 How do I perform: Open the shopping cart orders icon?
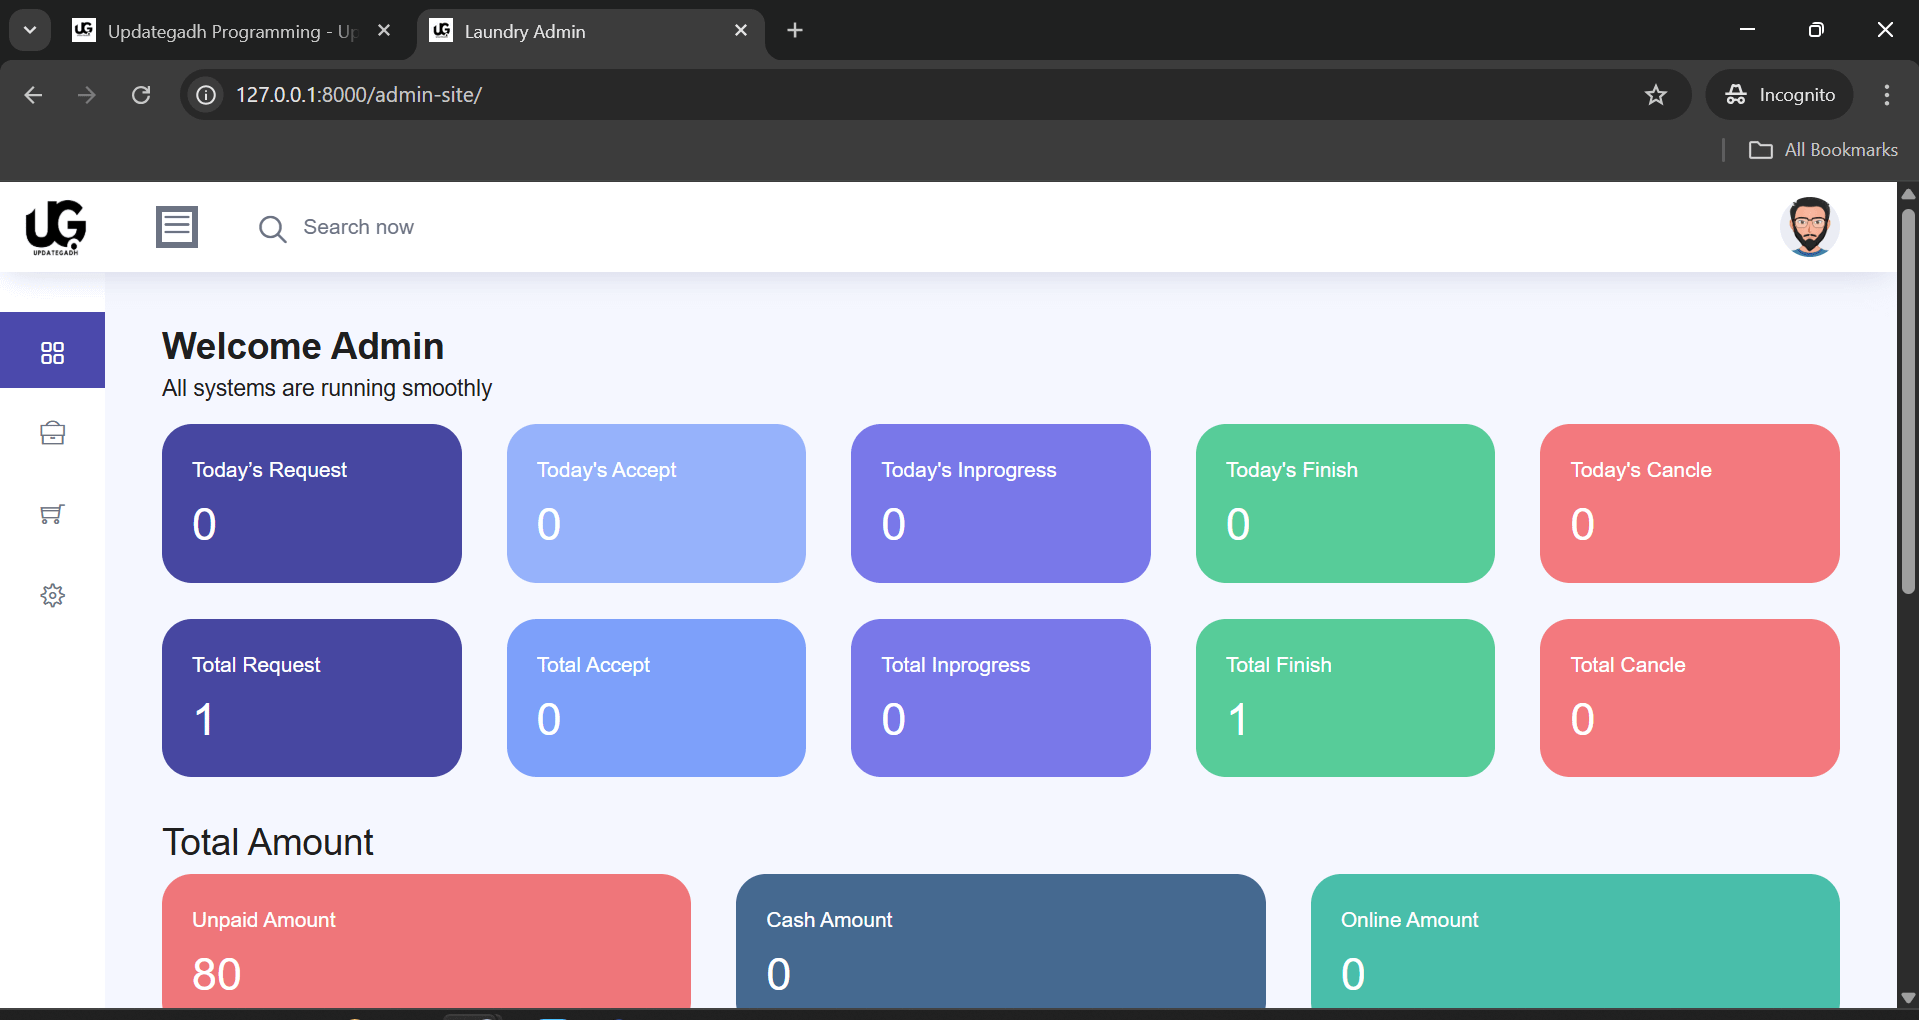52,514
